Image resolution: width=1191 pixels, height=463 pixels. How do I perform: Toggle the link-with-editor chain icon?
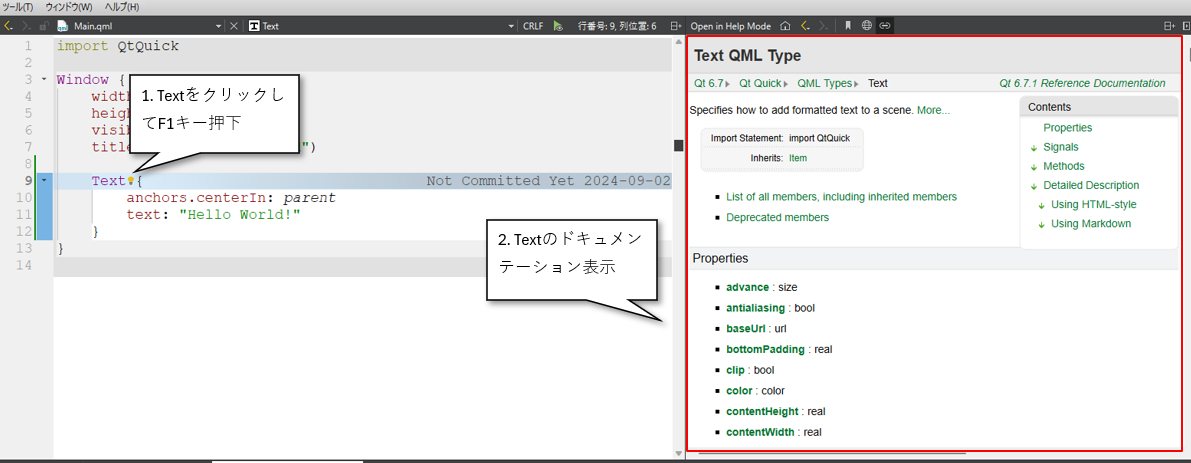point(884,26)
